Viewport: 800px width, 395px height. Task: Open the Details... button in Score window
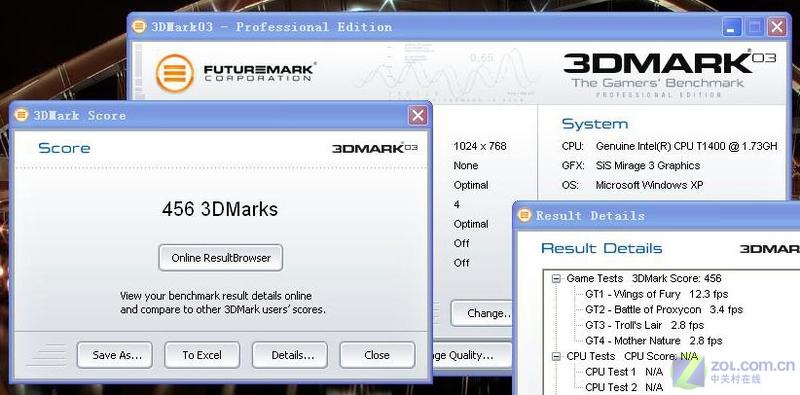tap(290, 355)
